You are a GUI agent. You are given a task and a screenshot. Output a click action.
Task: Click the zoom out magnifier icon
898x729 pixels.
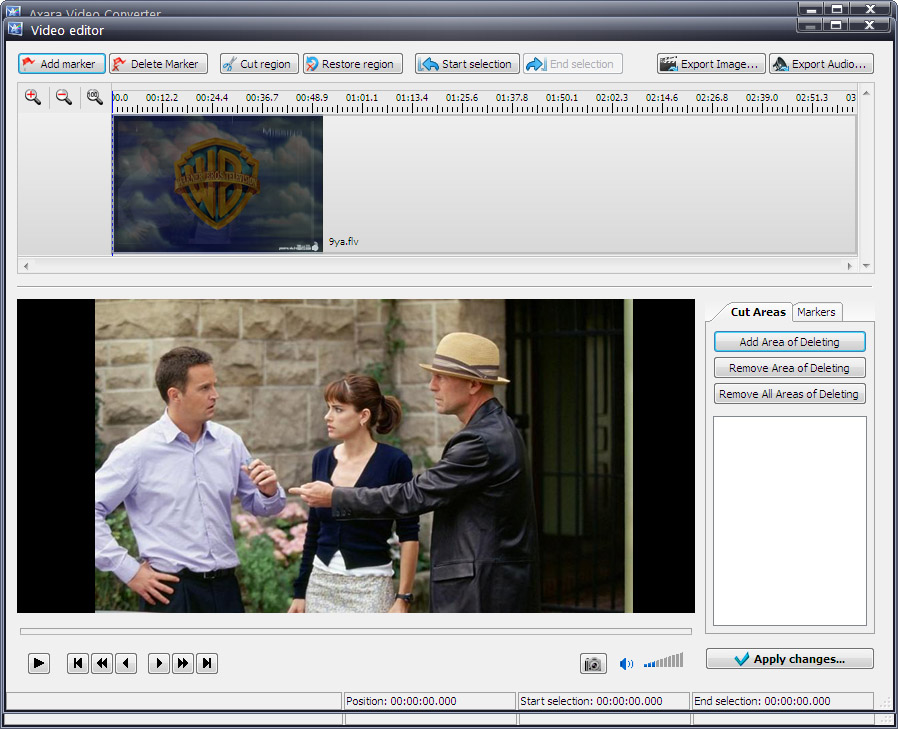(63, 97)
